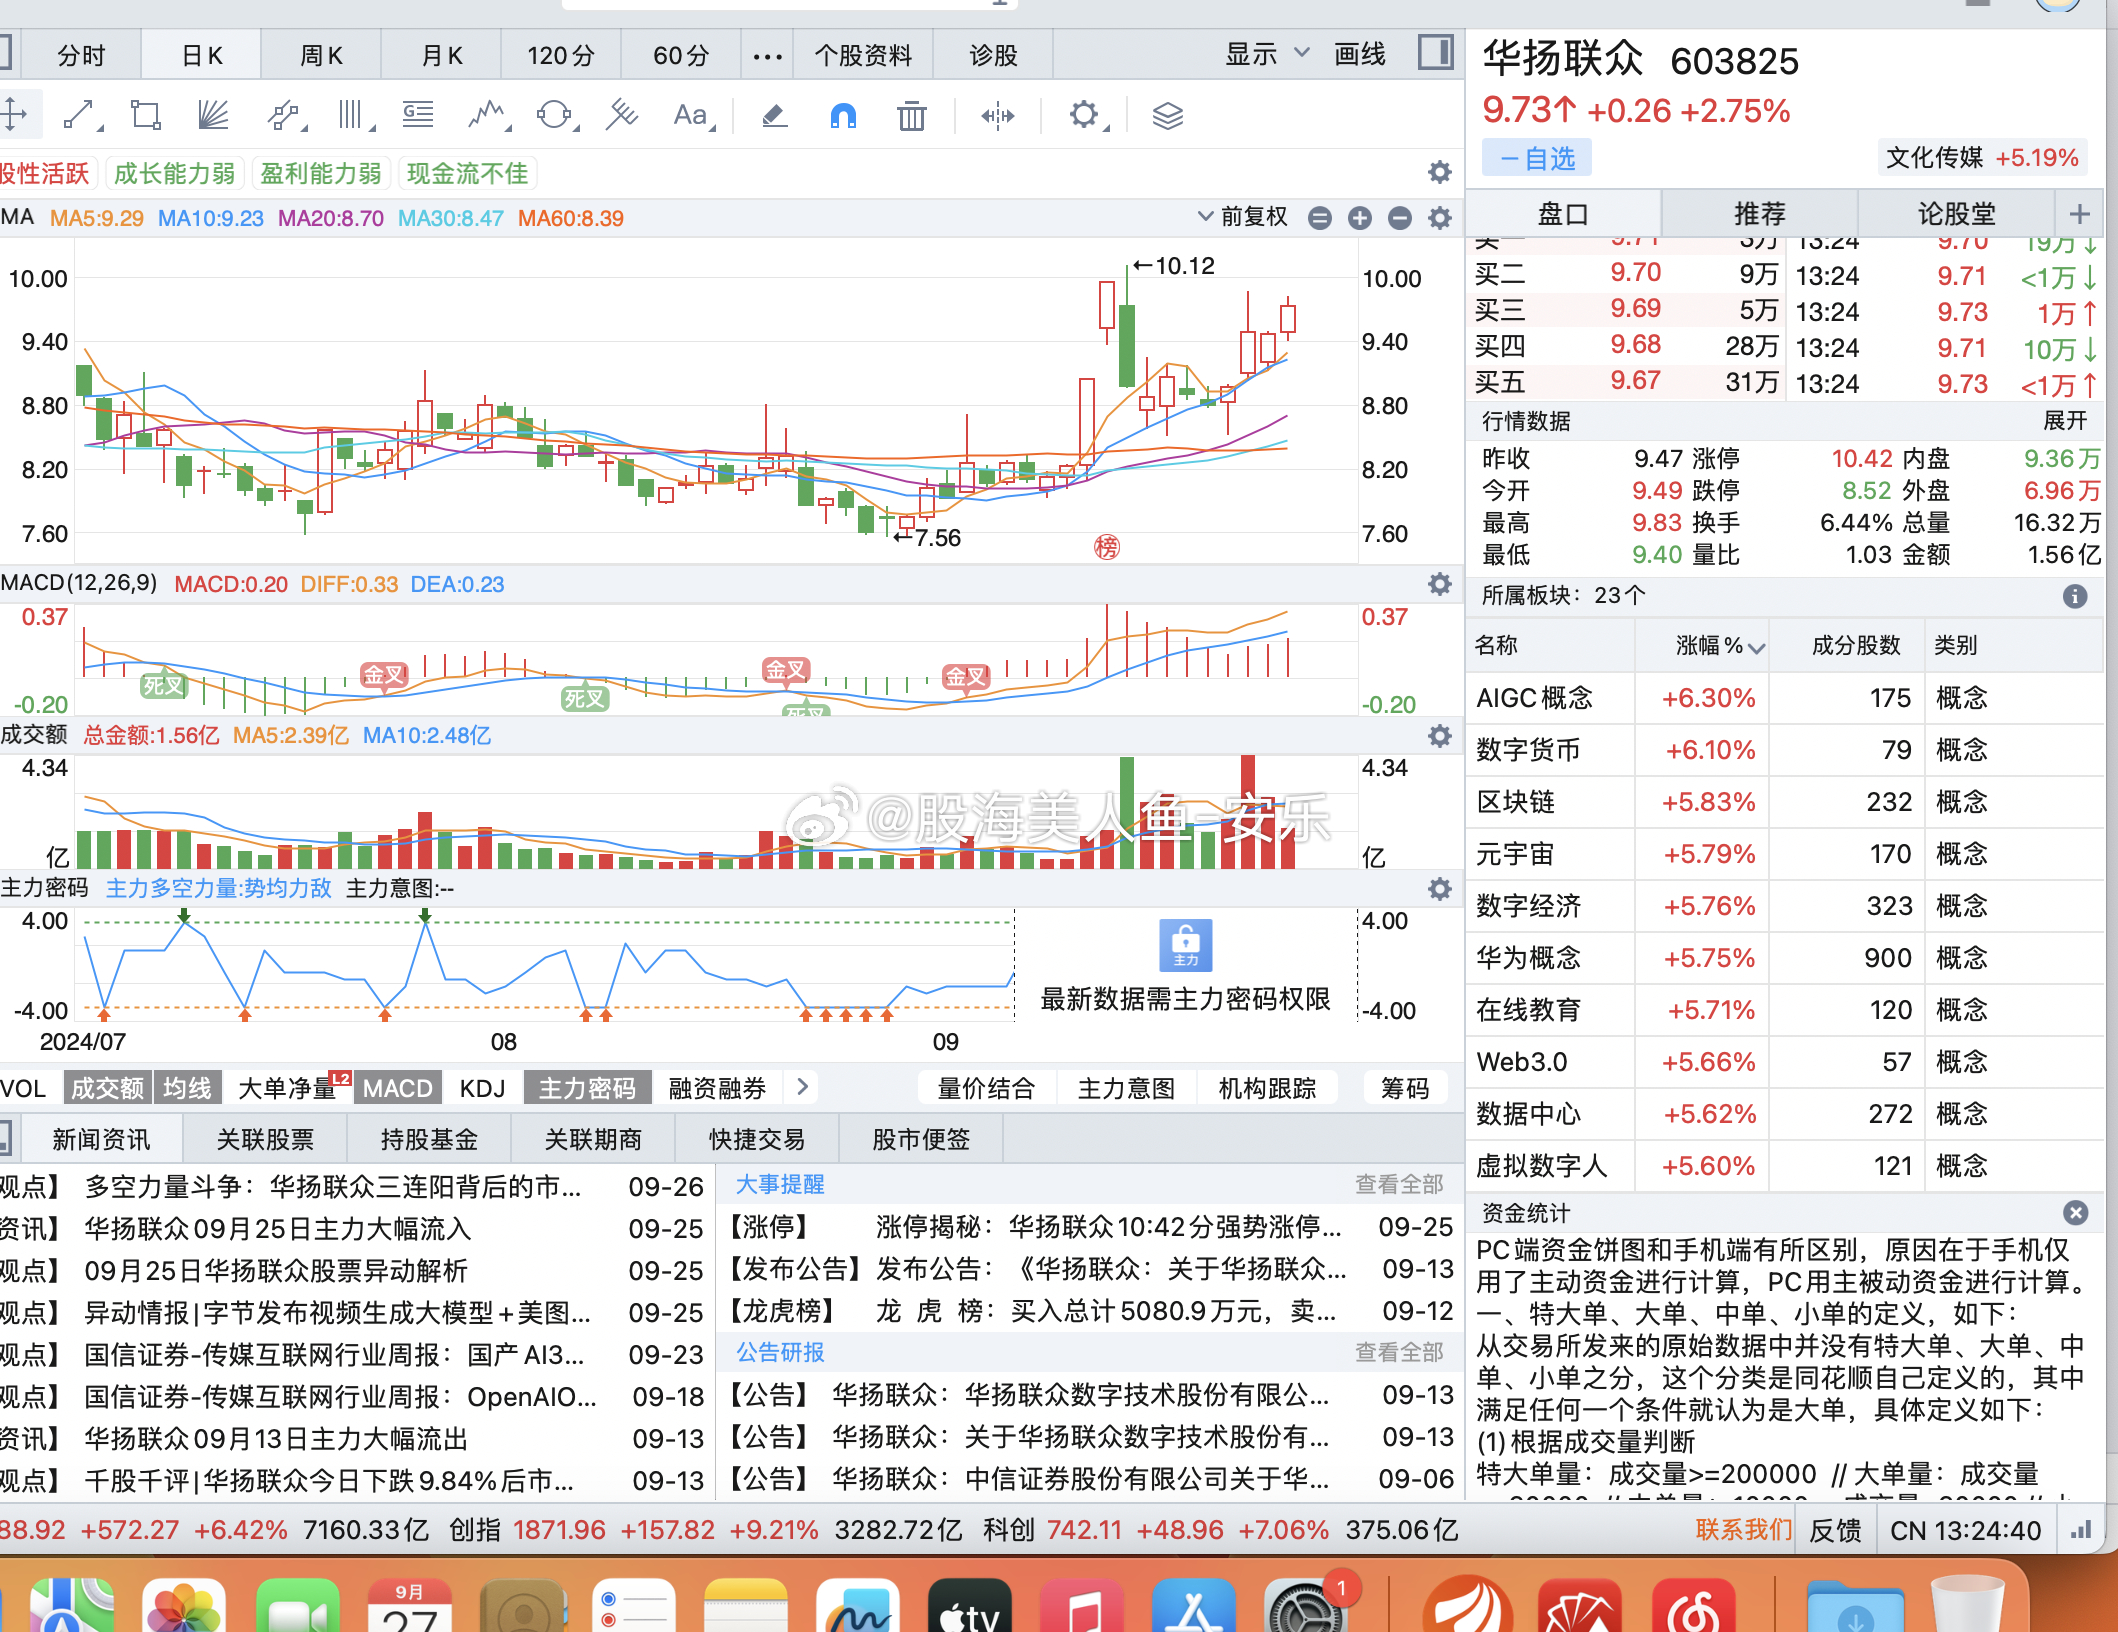This screenshot has height=1632, width=2118.
Task: Toggle the MACD indicator button
Action: tap(397, 1088)
